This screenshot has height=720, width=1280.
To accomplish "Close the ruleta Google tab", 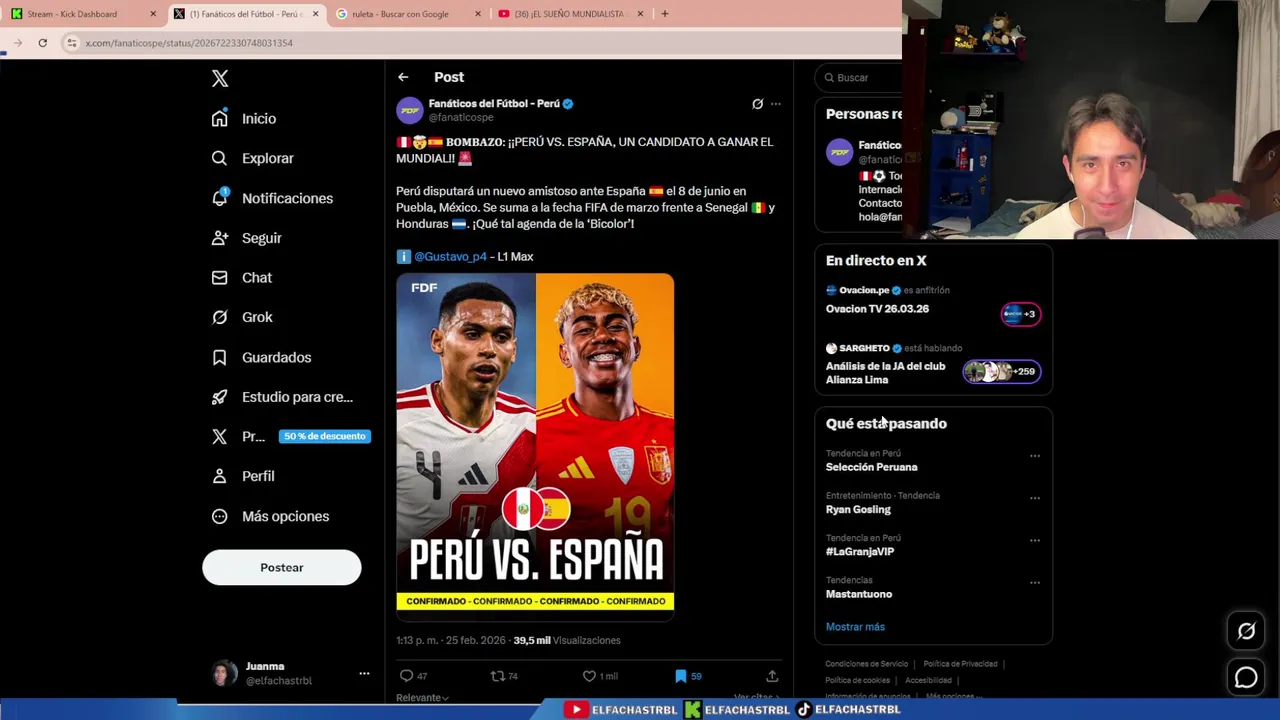I will coord(478,14).
